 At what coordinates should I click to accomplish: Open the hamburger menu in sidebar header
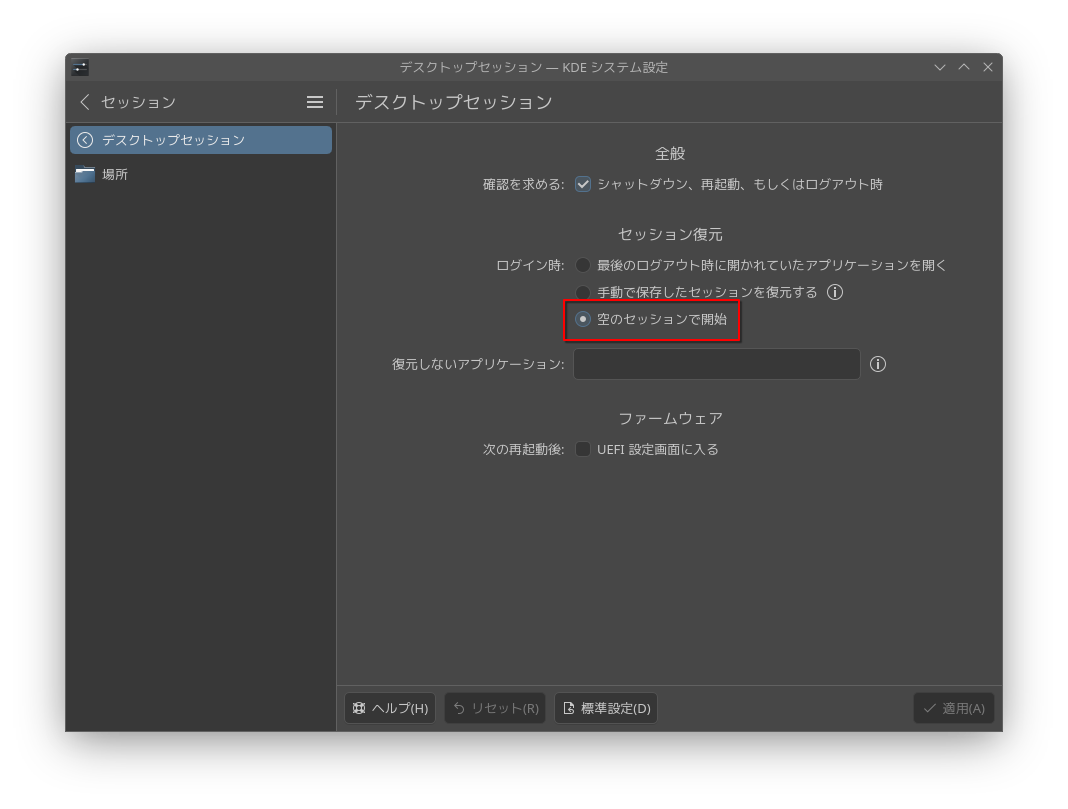(315, 102)
